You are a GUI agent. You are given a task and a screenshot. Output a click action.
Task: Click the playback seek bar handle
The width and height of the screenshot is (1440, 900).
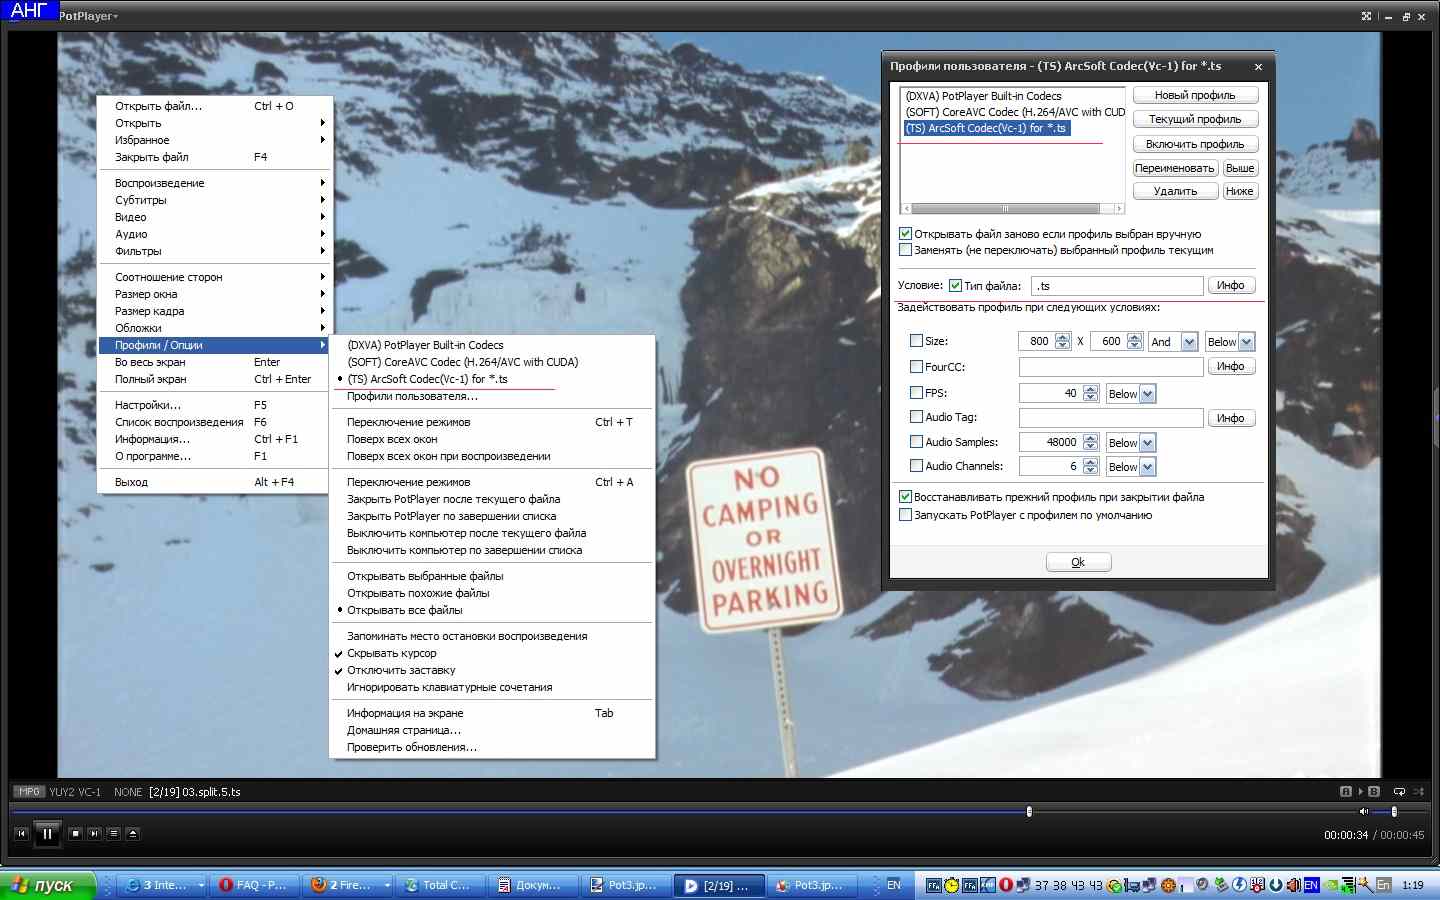[x=1029, y=812]
